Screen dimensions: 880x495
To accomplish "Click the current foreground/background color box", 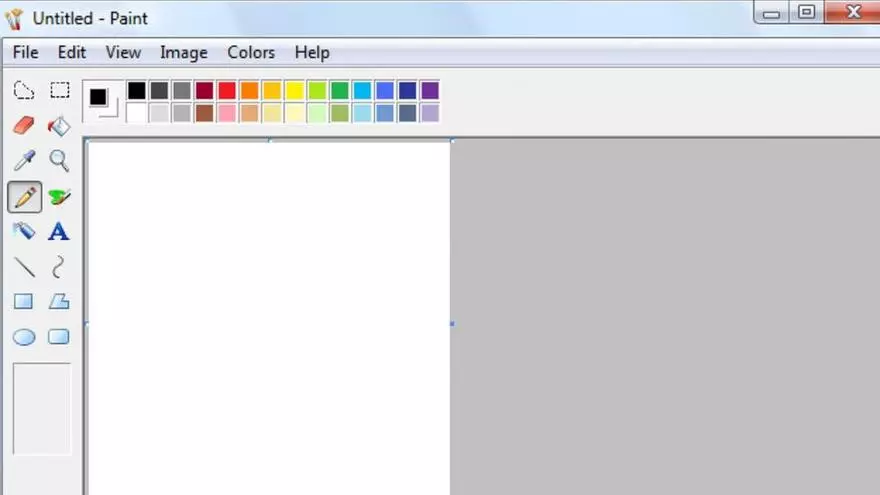I will [x=101, y=100].
